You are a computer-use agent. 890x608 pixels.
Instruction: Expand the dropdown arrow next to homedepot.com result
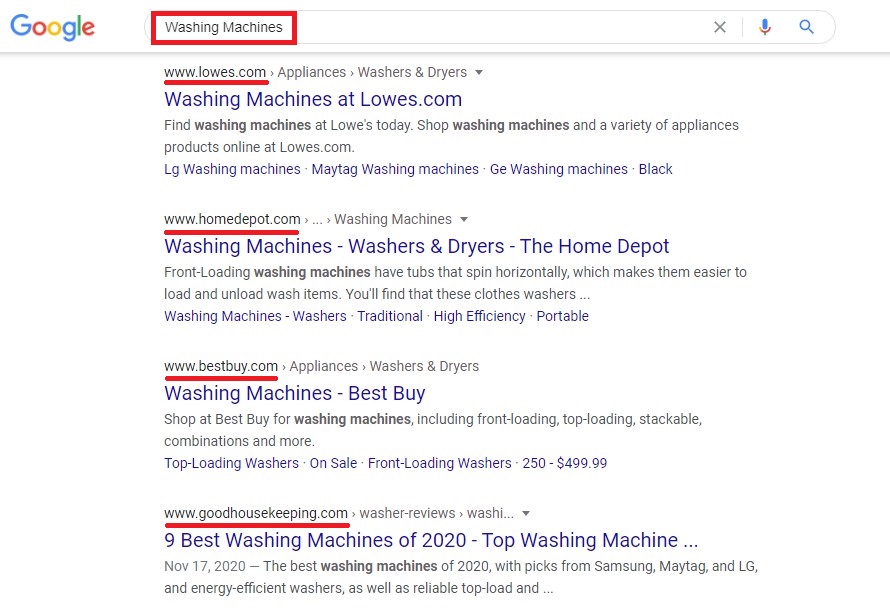click(x=464, y=219)
